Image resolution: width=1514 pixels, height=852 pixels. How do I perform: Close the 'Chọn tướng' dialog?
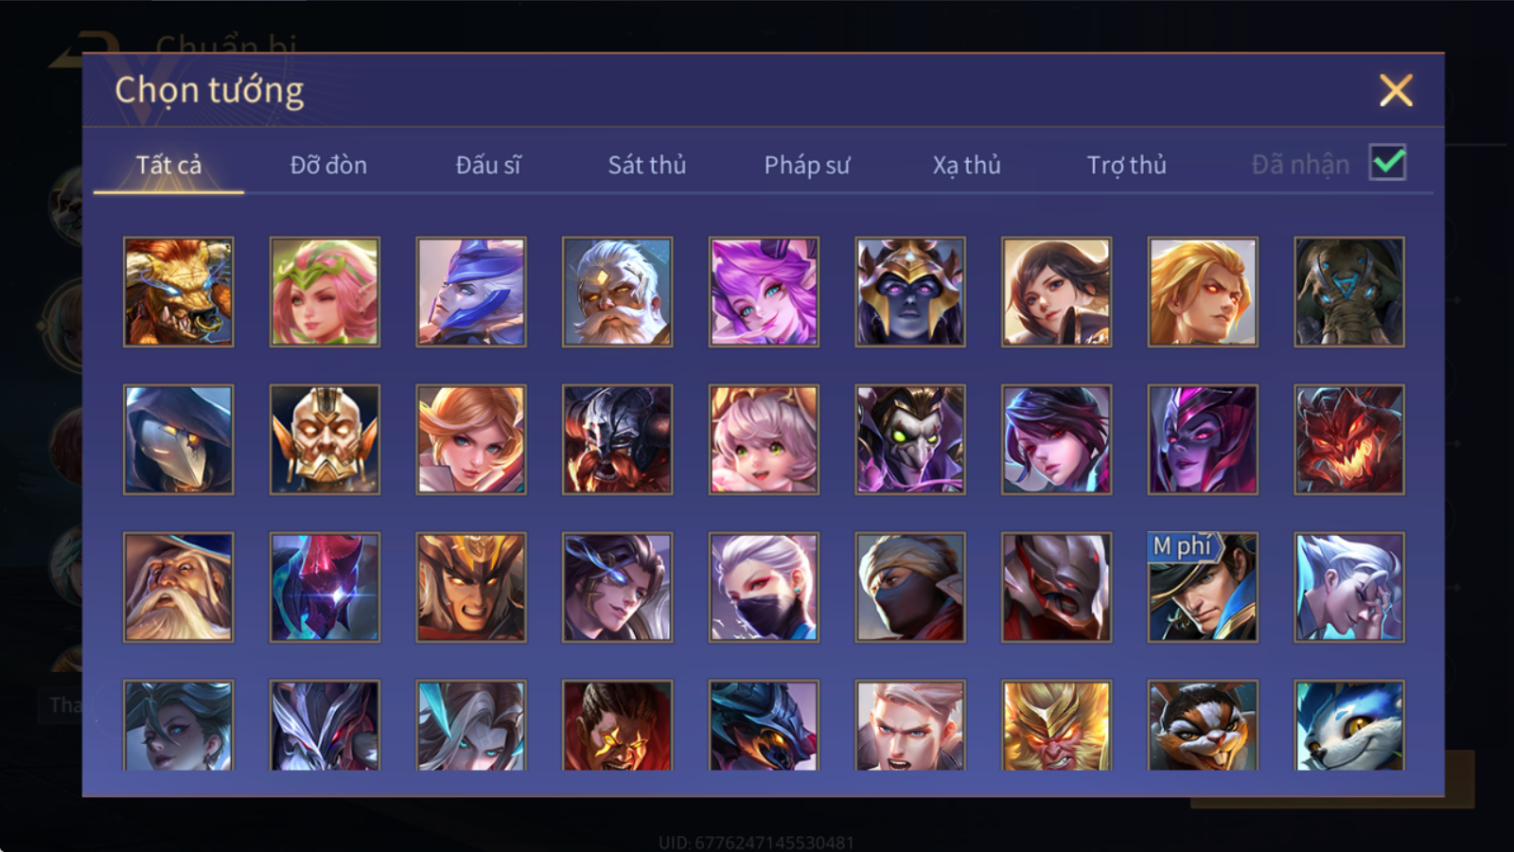(x=1396, y=90)
